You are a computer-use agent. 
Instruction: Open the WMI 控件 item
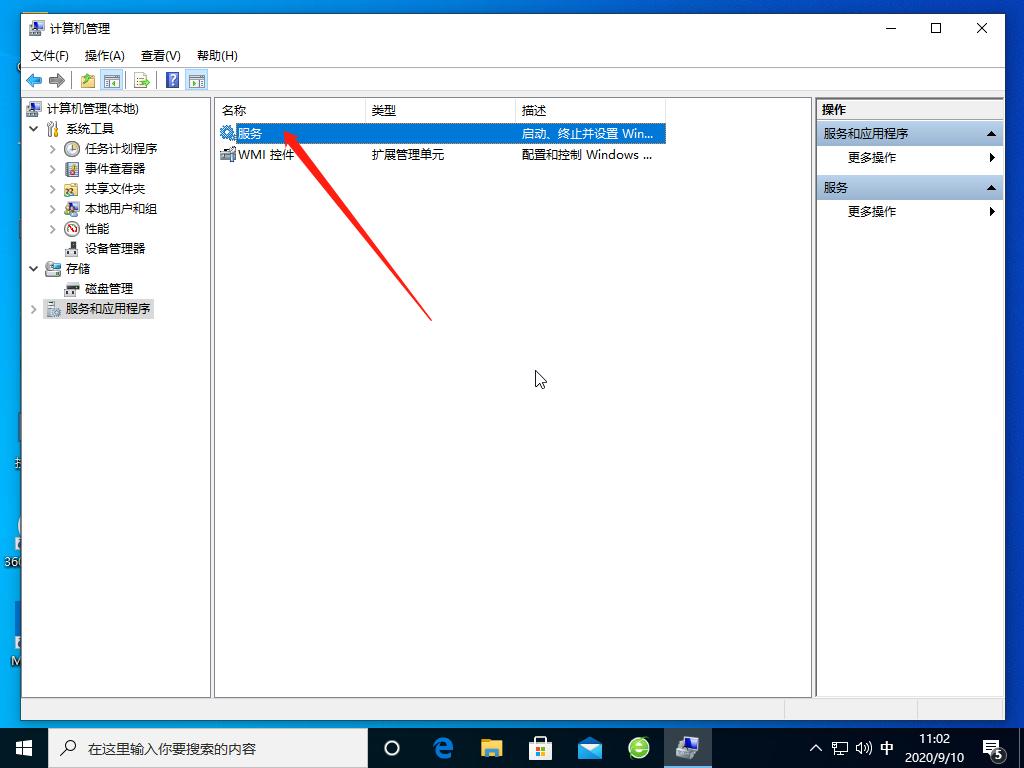pyautogui.click(x=266, y=154)
